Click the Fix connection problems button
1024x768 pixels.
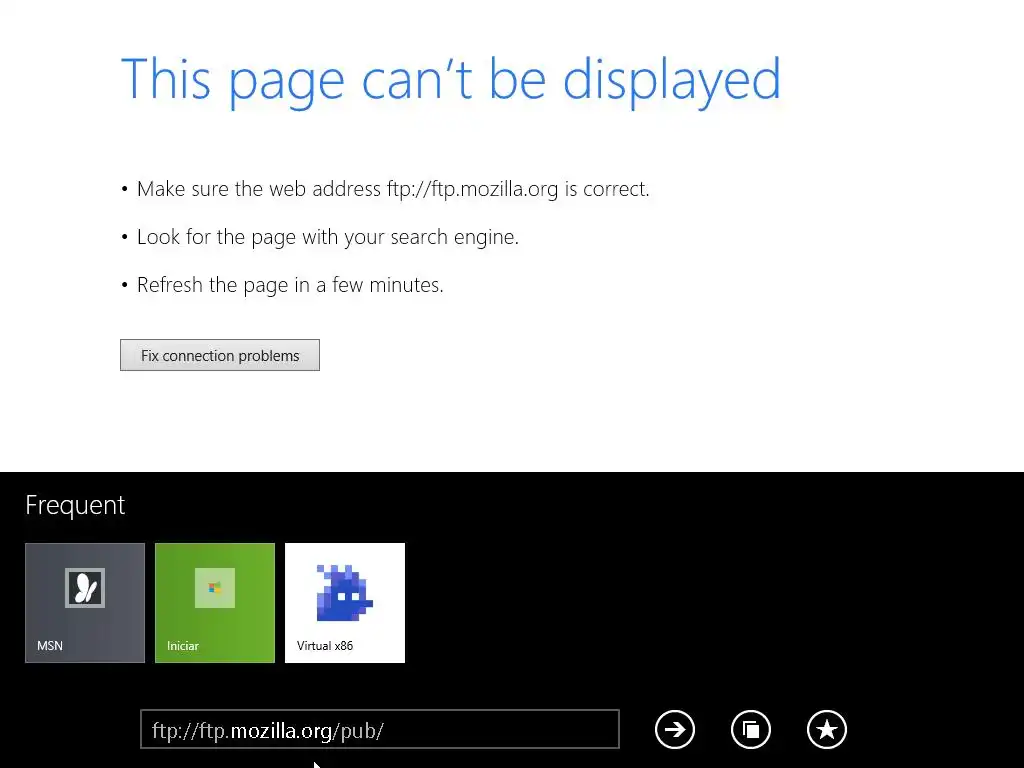[x=220, y=355]
